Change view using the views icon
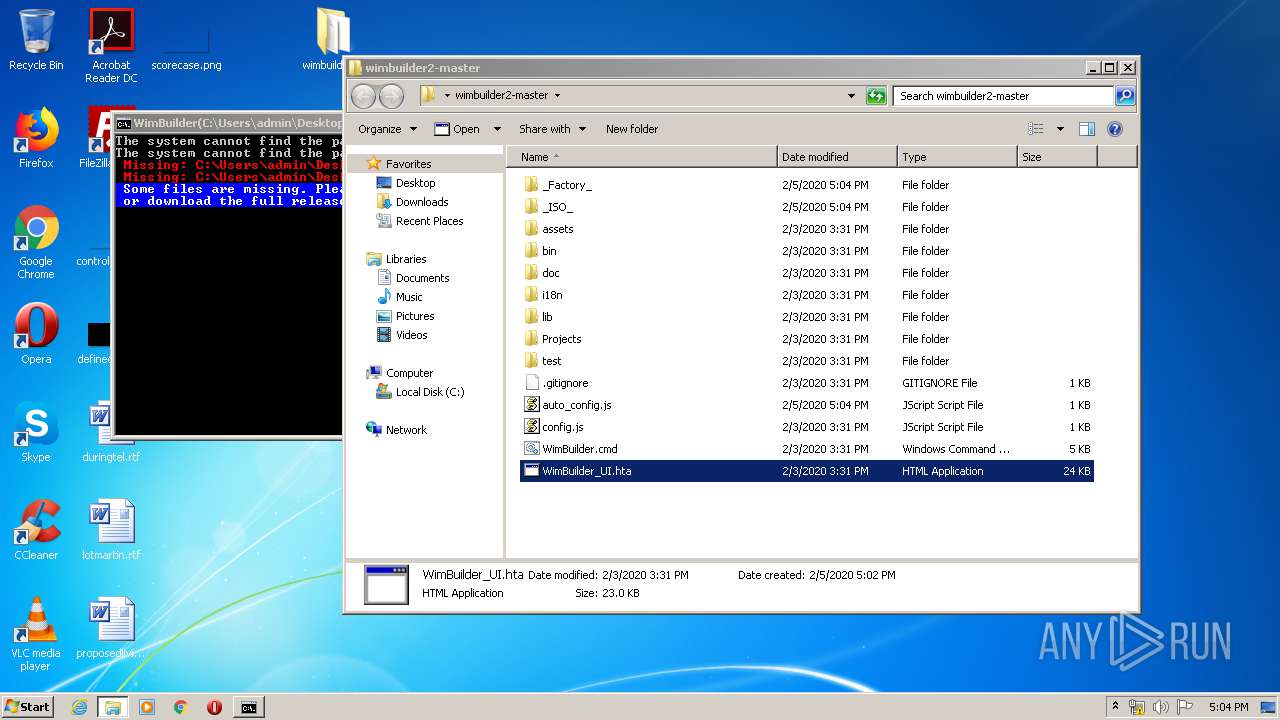 [x=1036, y=129]
